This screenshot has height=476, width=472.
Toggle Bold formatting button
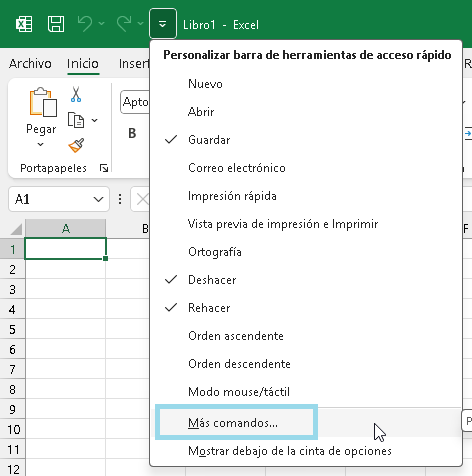(x=132, y=133)
